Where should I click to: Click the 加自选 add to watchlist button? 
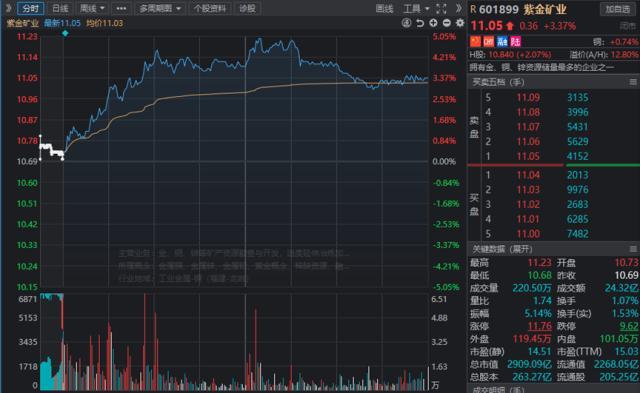click(x=618, y=9)
